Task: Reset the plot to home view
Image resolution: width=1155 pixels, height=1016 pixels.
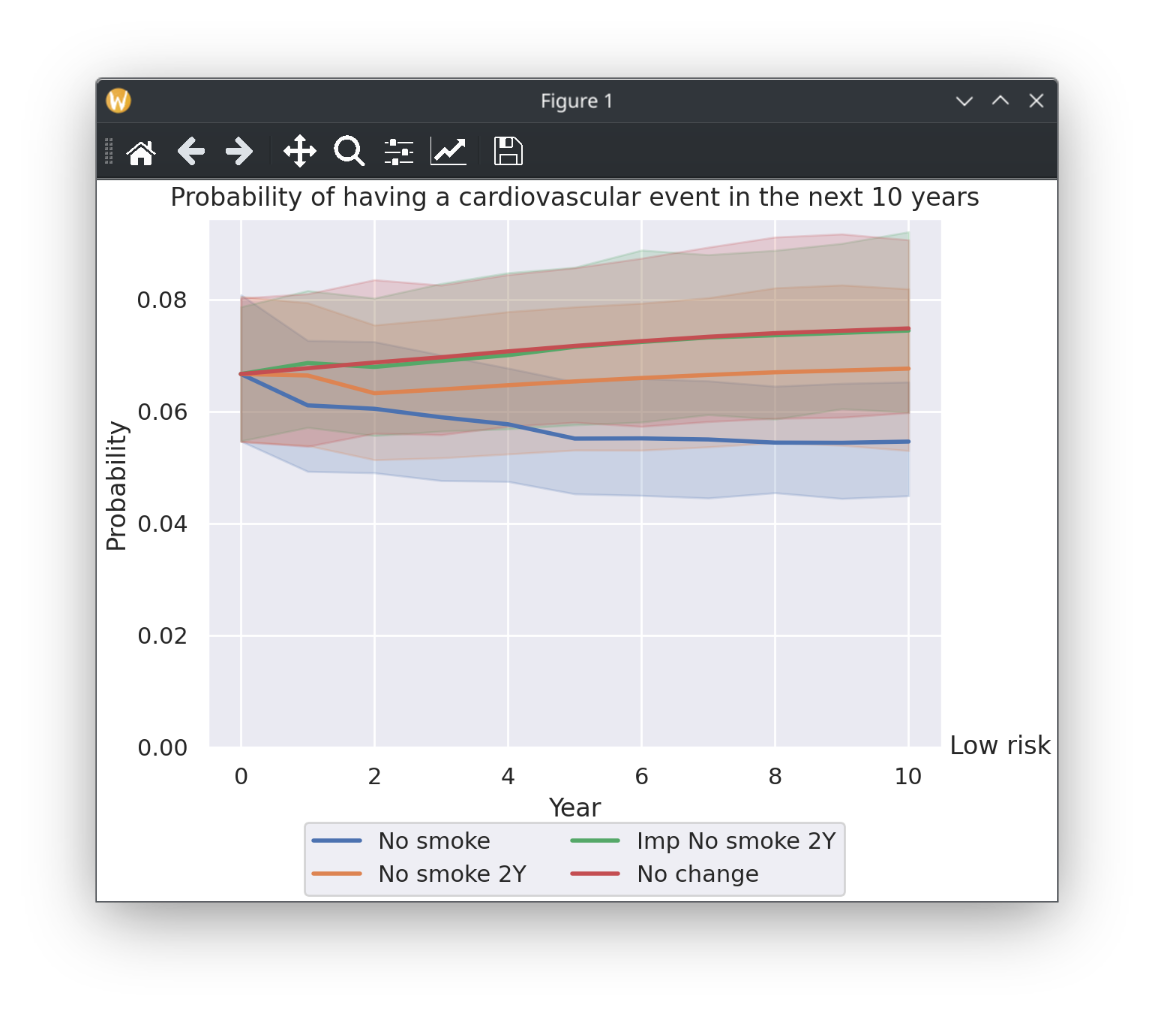Action: [141, 152]
